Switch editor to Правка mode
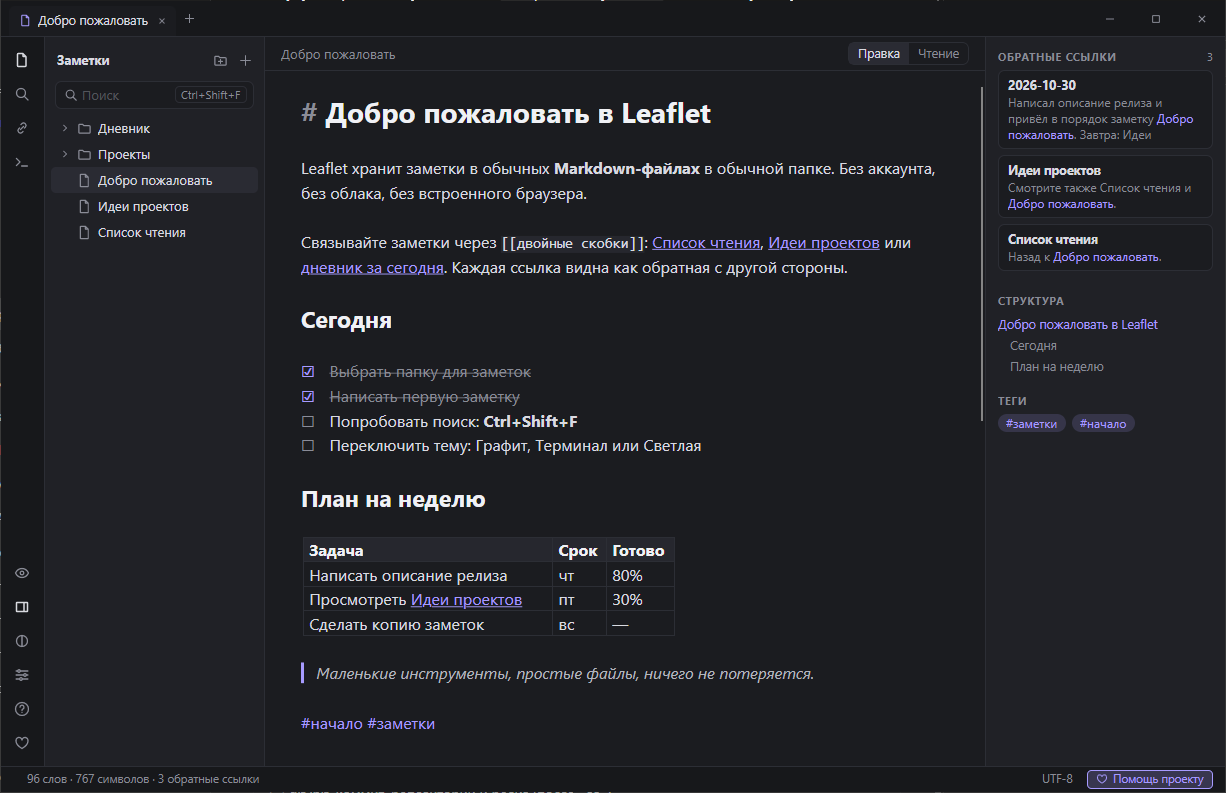The height and width of the screenshot is (793, 1226). (879, 54)
